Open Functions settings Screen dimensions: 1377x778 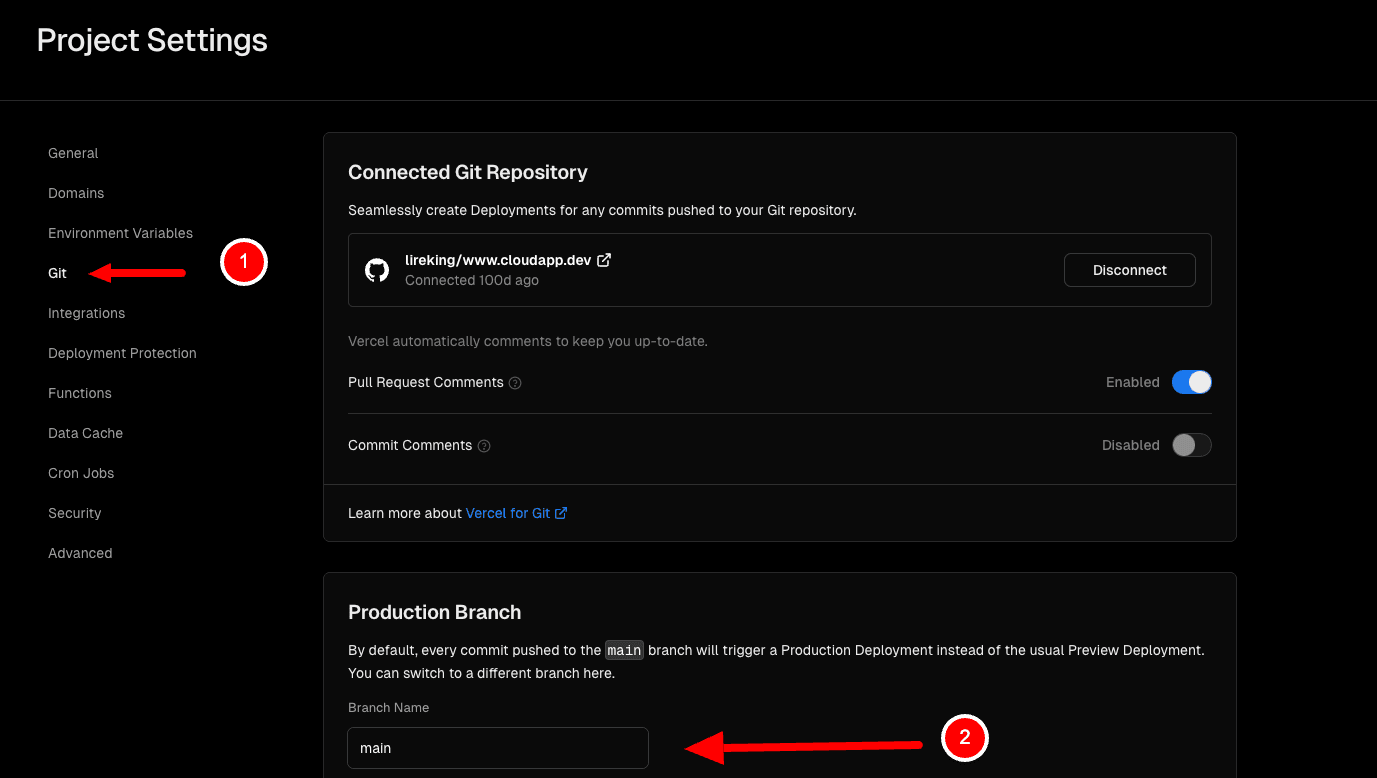[80, 393]
